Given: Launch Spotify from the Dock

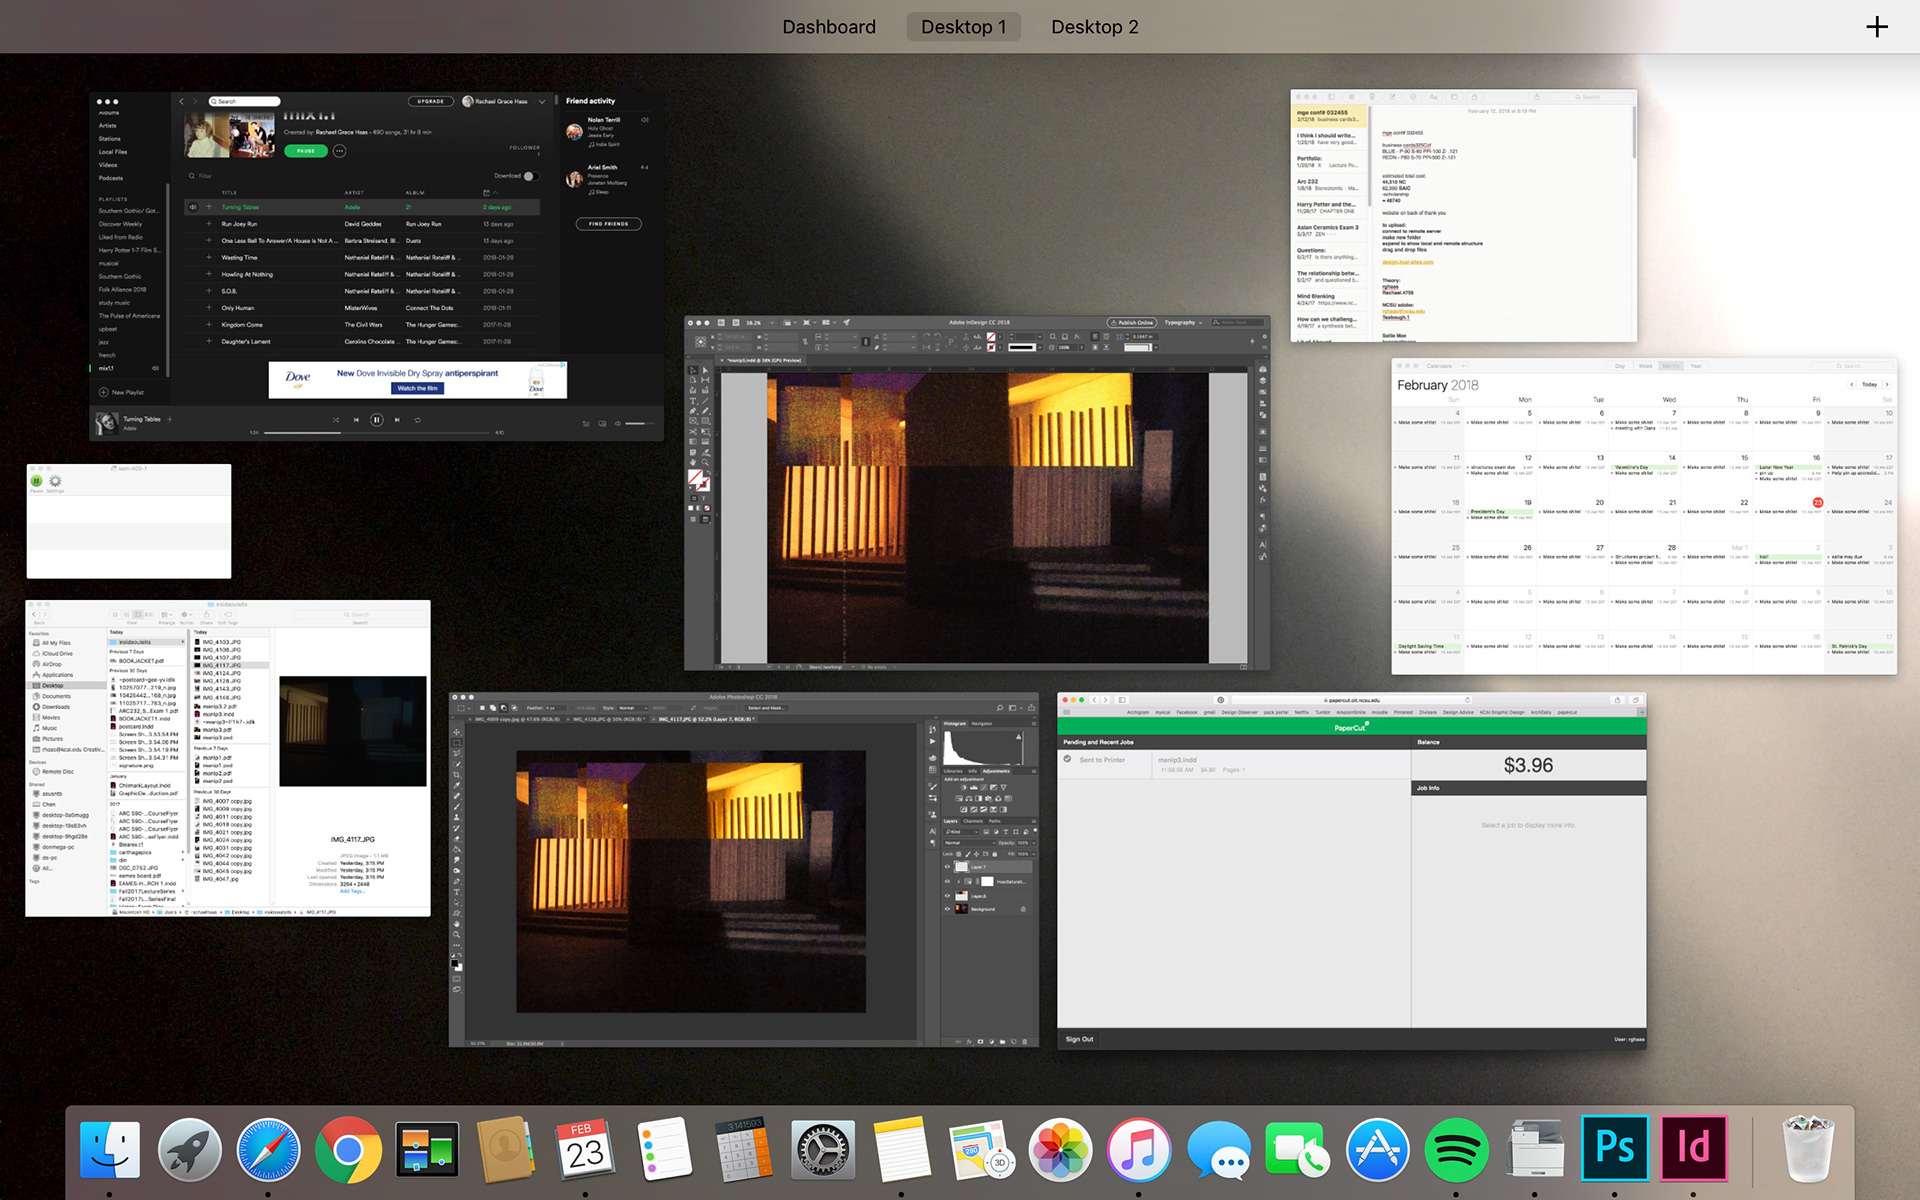Looking at the screenshot, I should 1456,1149.
